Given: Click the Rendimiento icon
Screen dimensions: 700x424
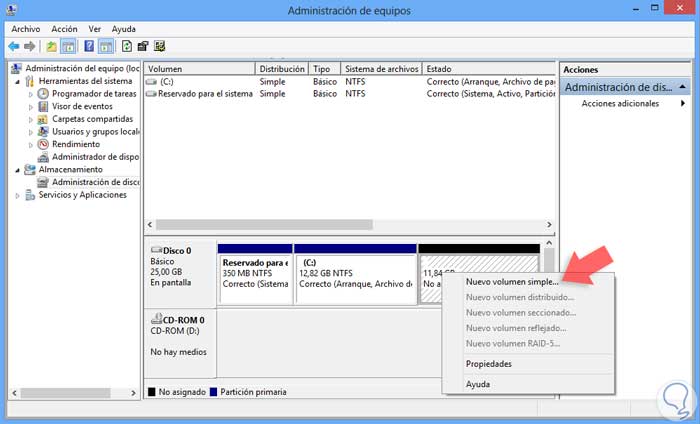Looking at the screenshot, I should [x=43, y=144].
